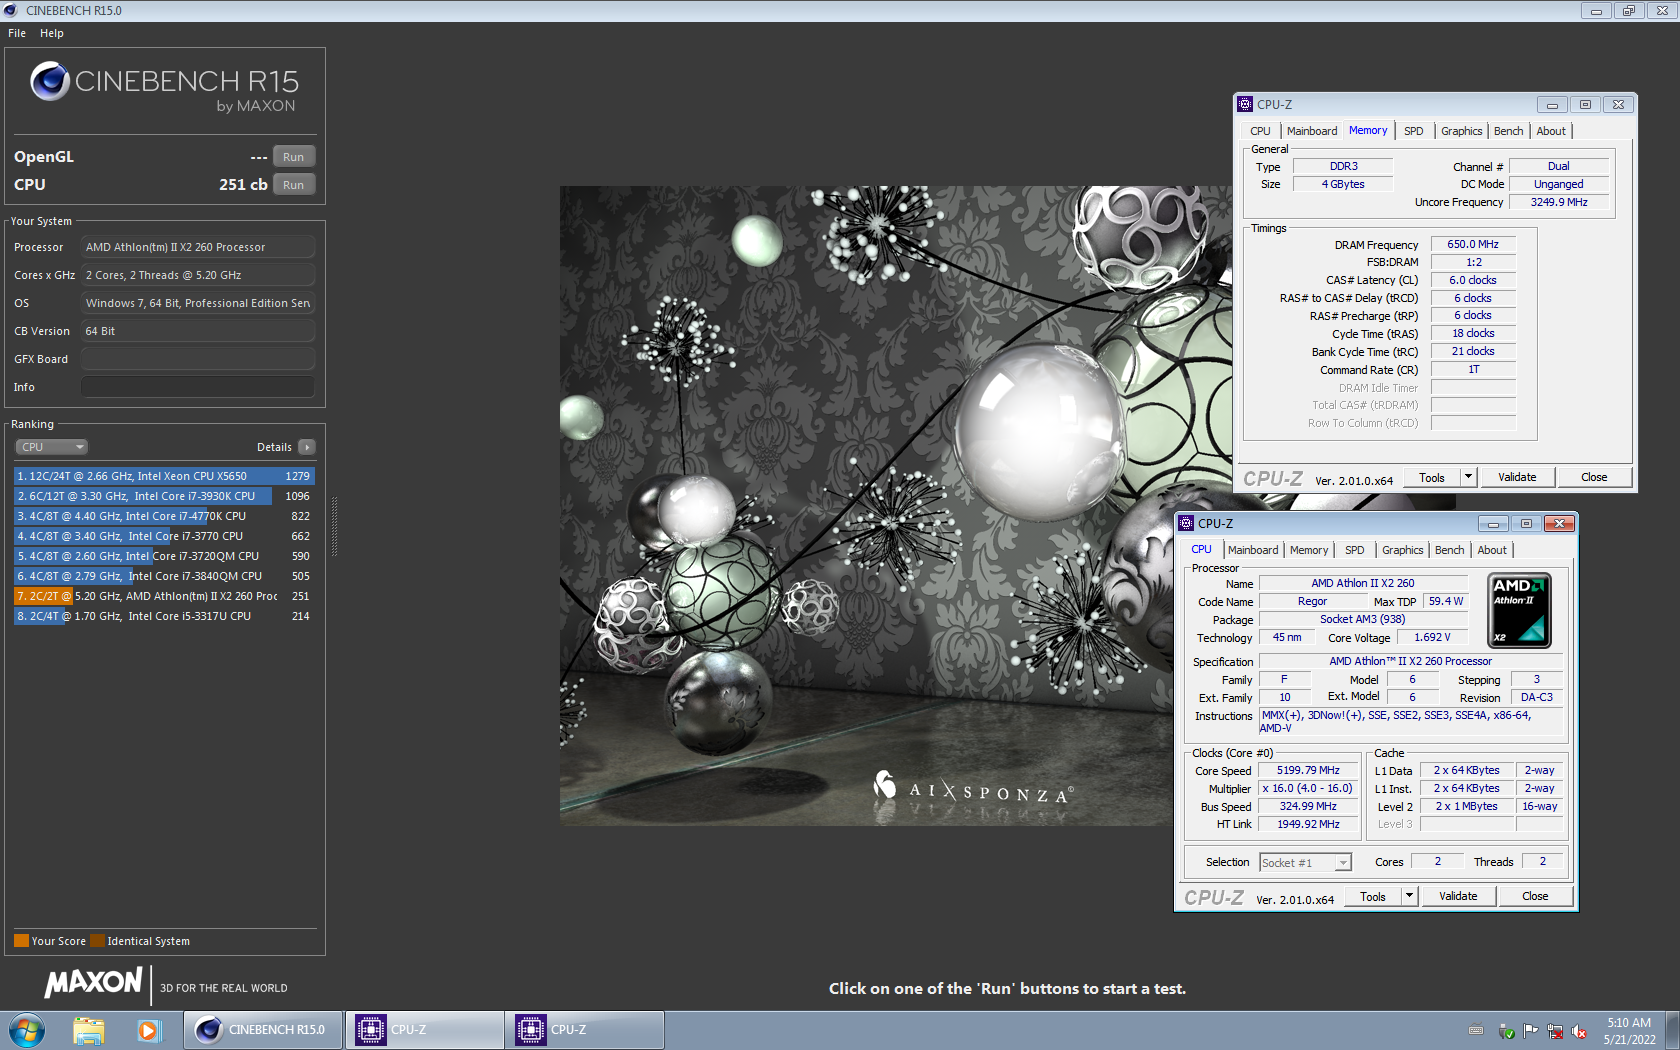
Task: Click the CPU-Z title icon in CPU window
Action: coord(1186,523)
